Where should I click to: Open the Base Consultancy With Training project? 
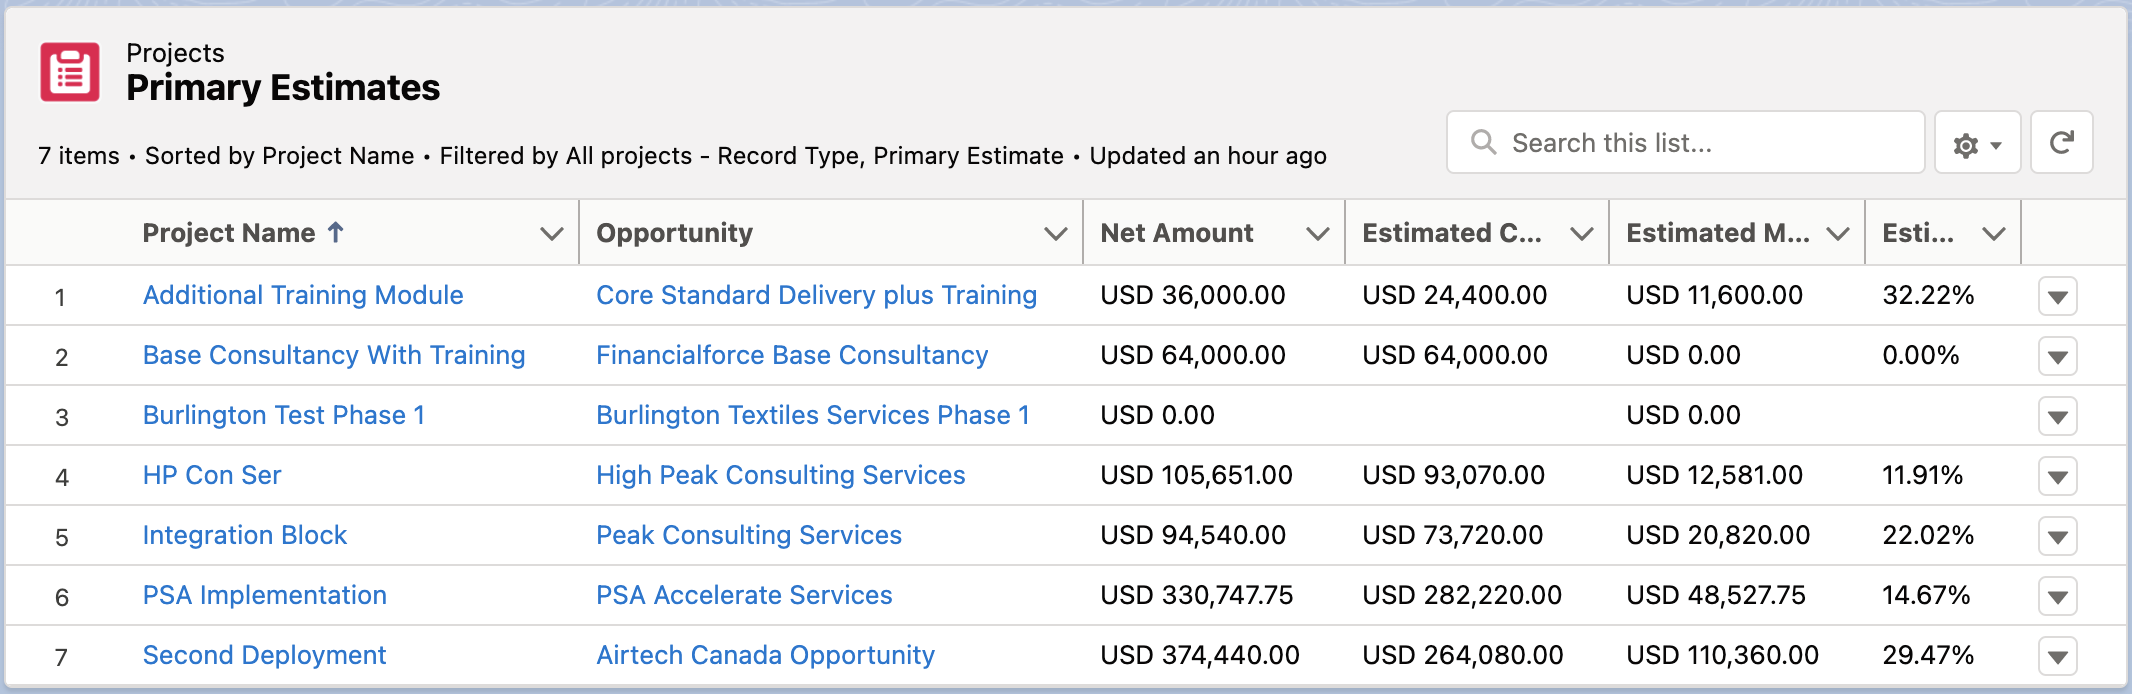(334, 355)
